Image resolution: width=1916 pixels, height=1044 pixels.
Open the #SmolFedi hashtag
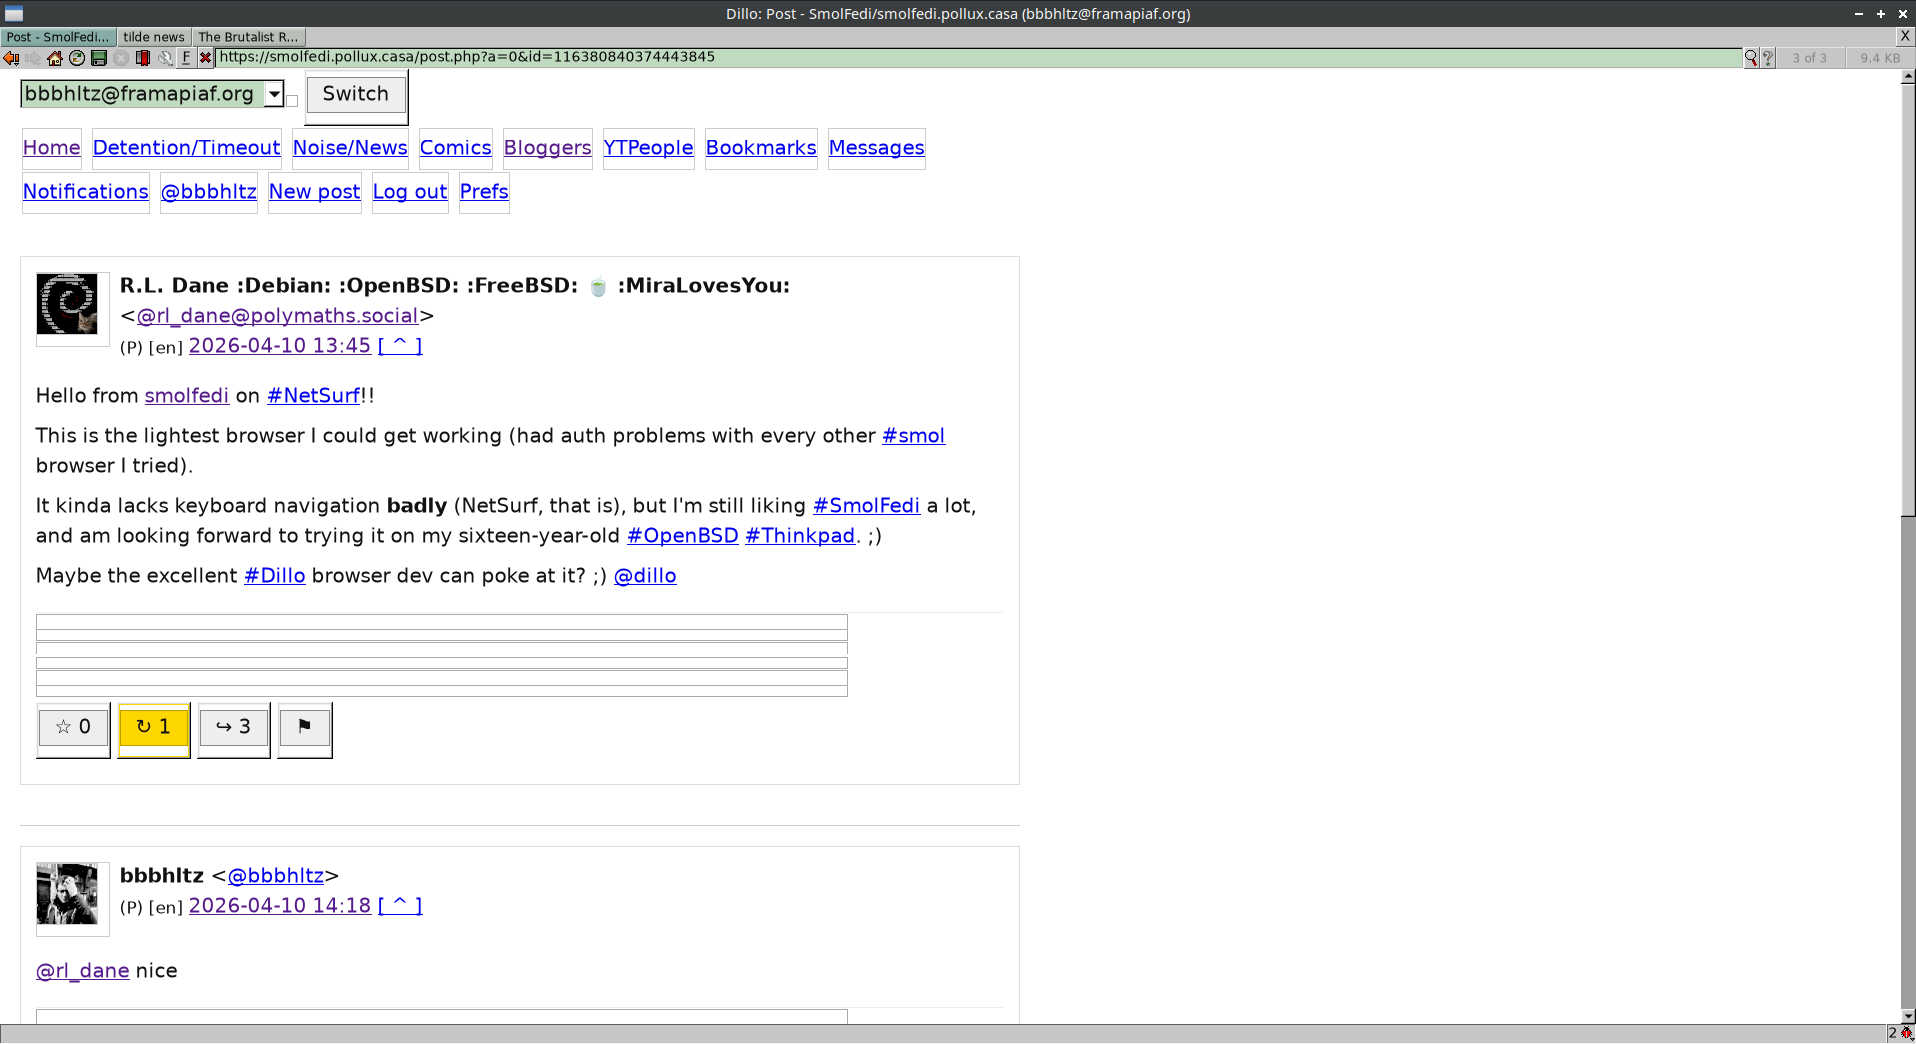[867, 506]
